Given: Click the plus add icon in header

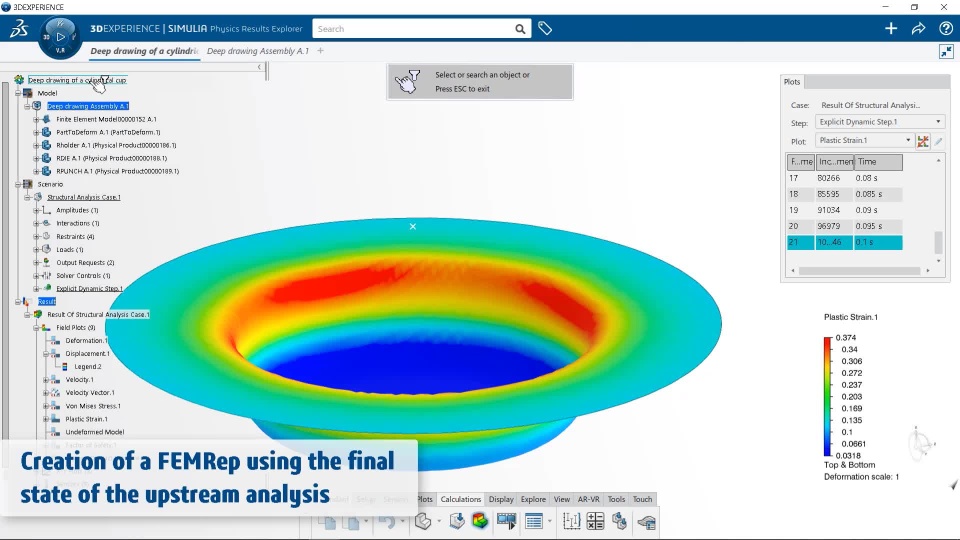Looking at the screenshot, I should click(891, 28).
